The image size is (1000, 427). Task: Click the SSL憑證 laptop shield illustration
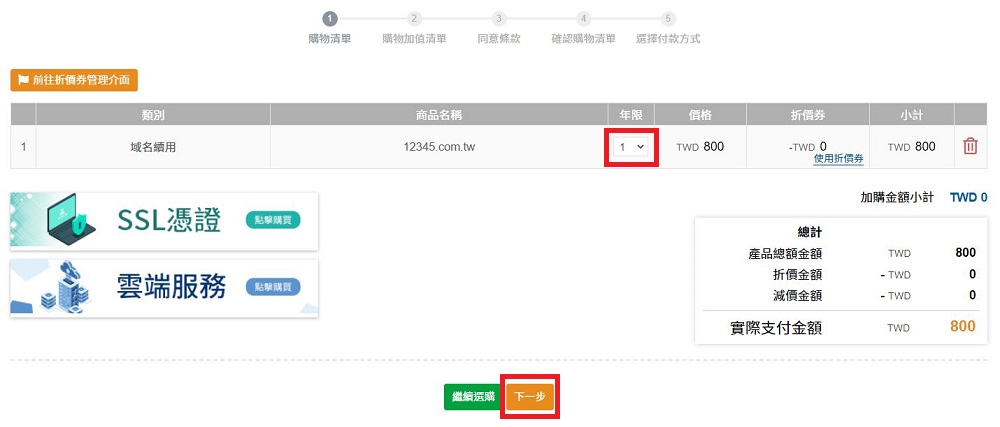60,221
